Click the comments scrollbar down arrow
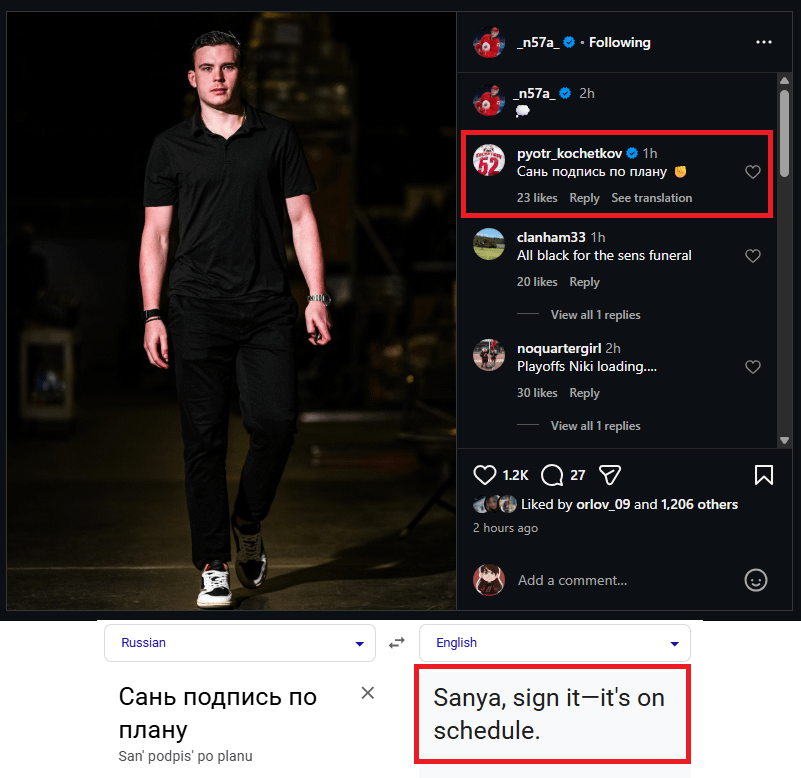The height and width of the screenshot is (778, 801). (784, 440)
